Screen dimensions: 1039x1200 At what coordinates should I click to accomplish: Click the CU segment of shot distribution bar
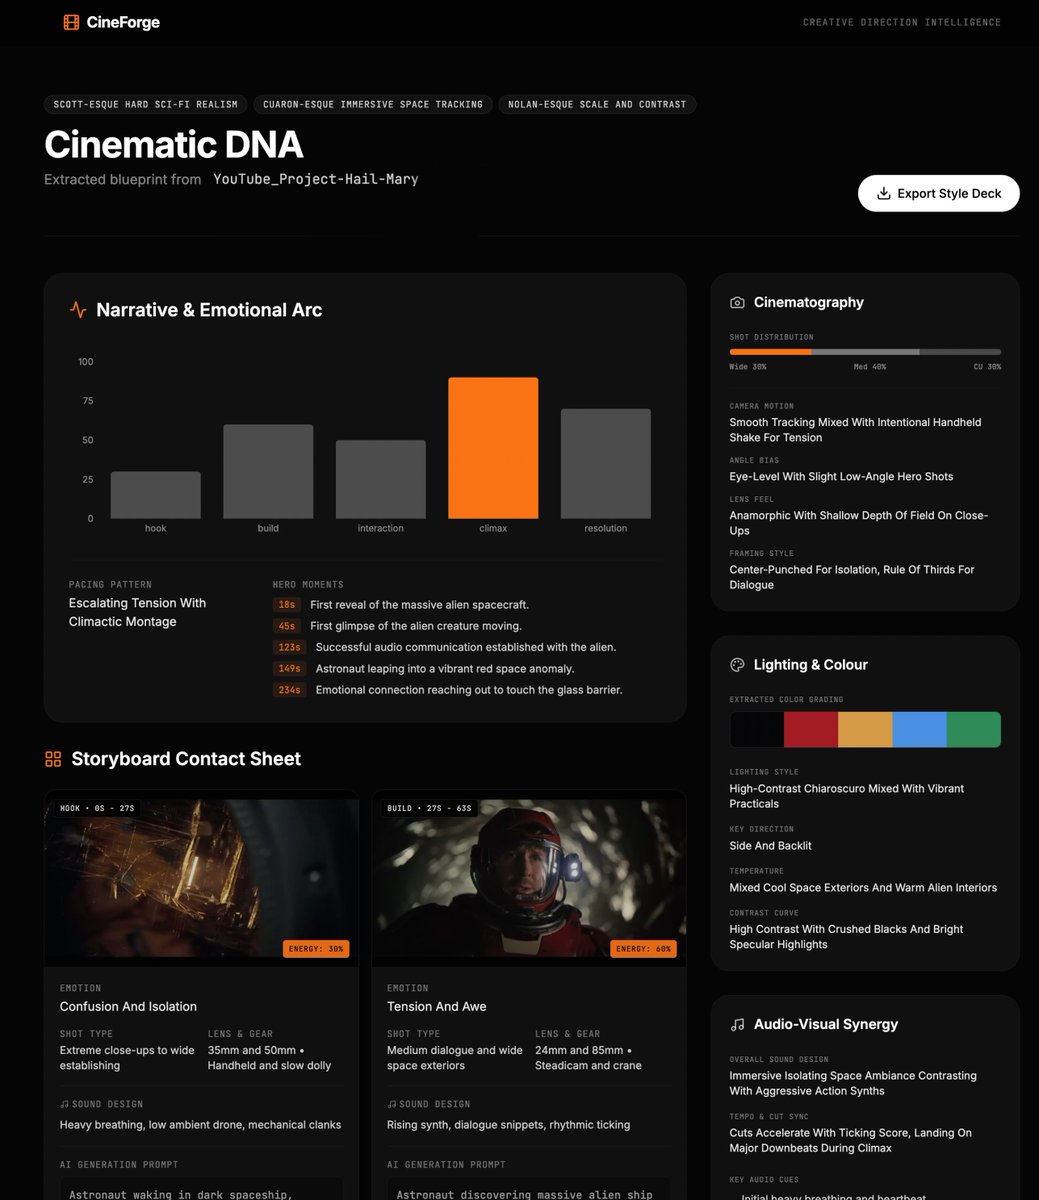tap(960, 352)
